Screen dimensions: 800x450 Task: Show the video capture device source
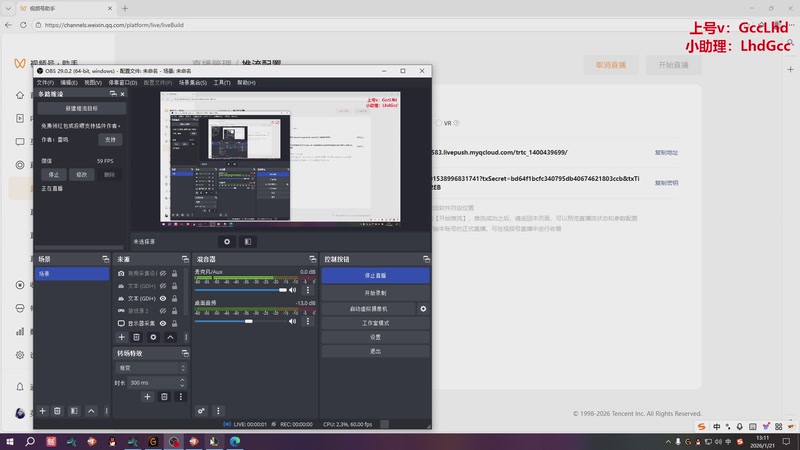tap(163, 273)
